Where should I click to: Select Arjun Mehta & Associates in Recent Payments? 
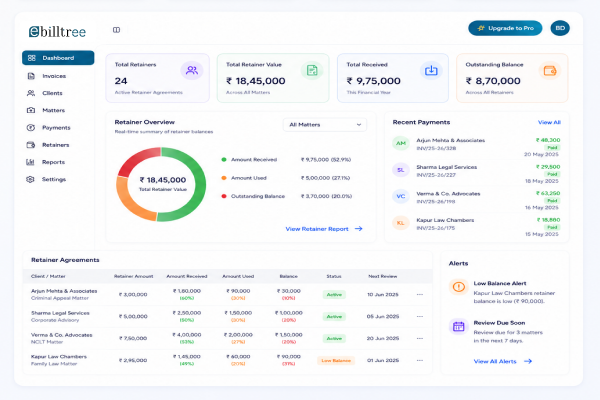pos(450,140)
